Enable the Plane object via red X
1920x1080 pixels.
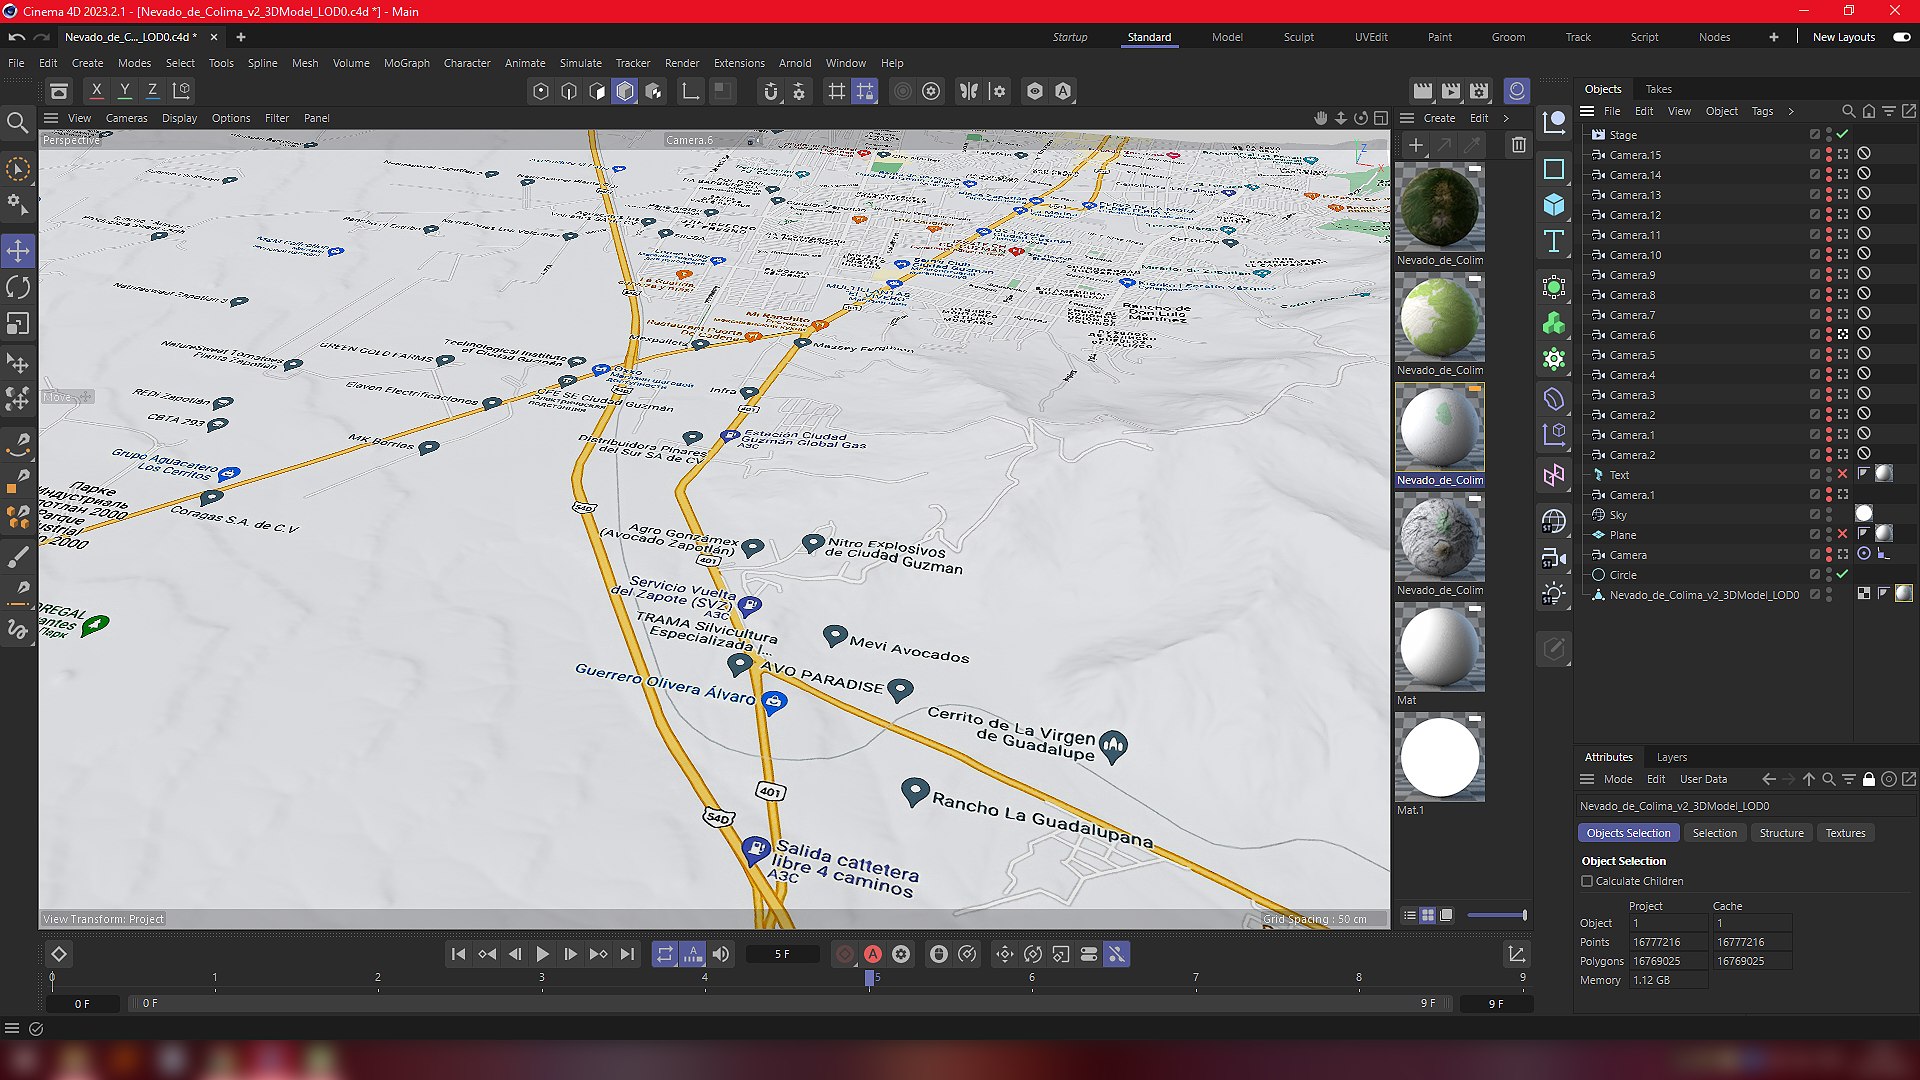[x=1843, y=534]
